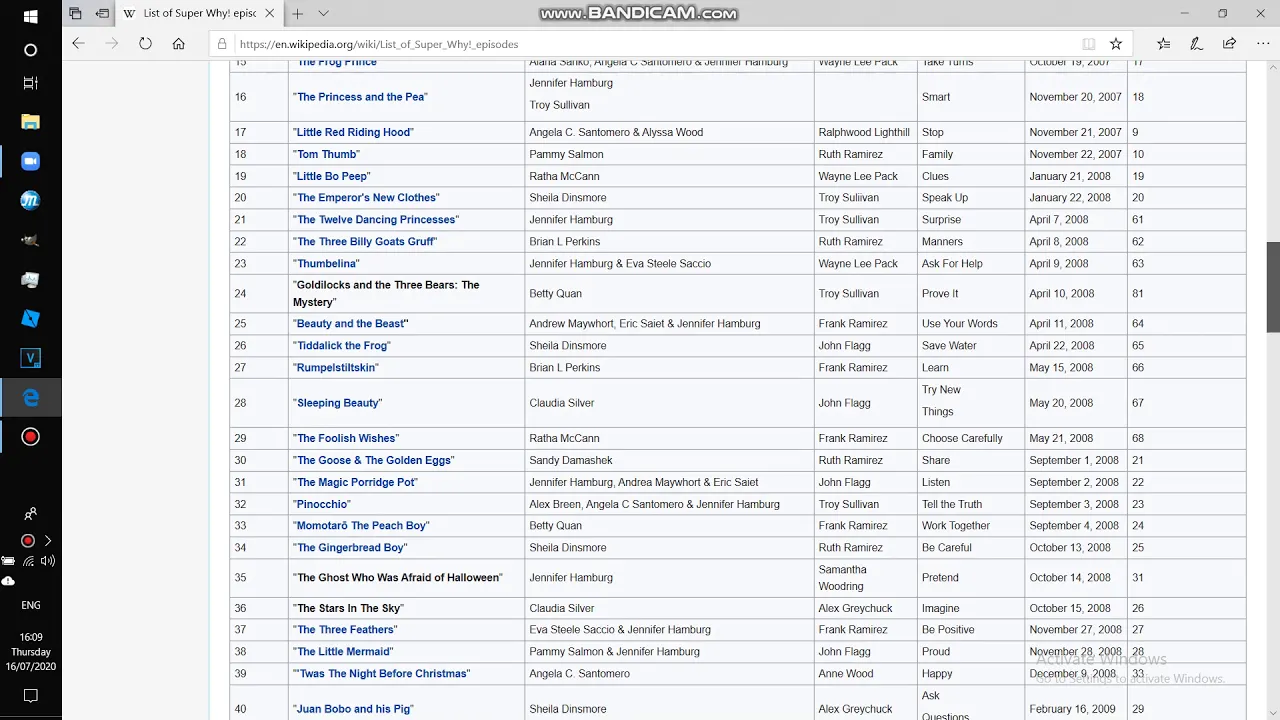Open The Emperor's New Clothes link

366,198
